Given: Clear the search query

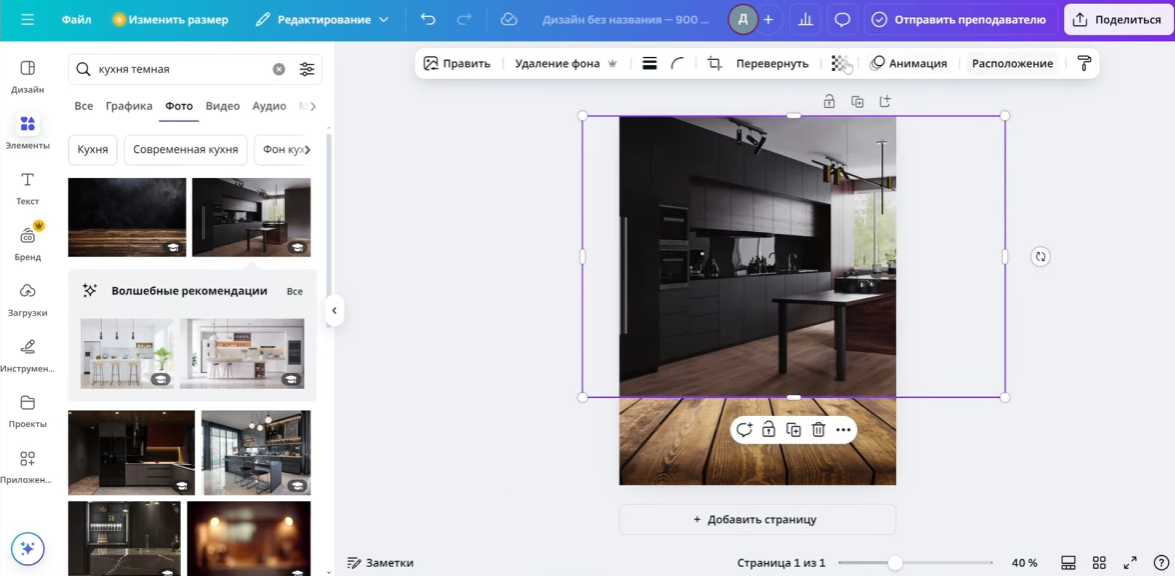Looking at the screenshot, I should pos(279,69).
